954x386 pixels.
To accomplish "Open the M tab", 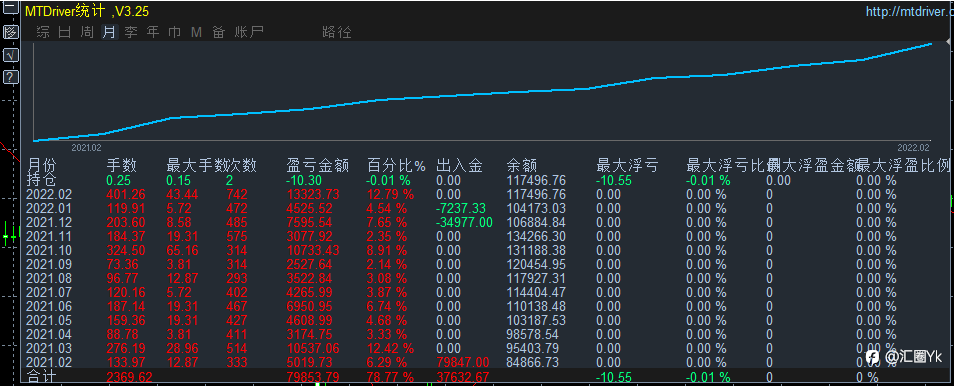I will click(196, 32).
